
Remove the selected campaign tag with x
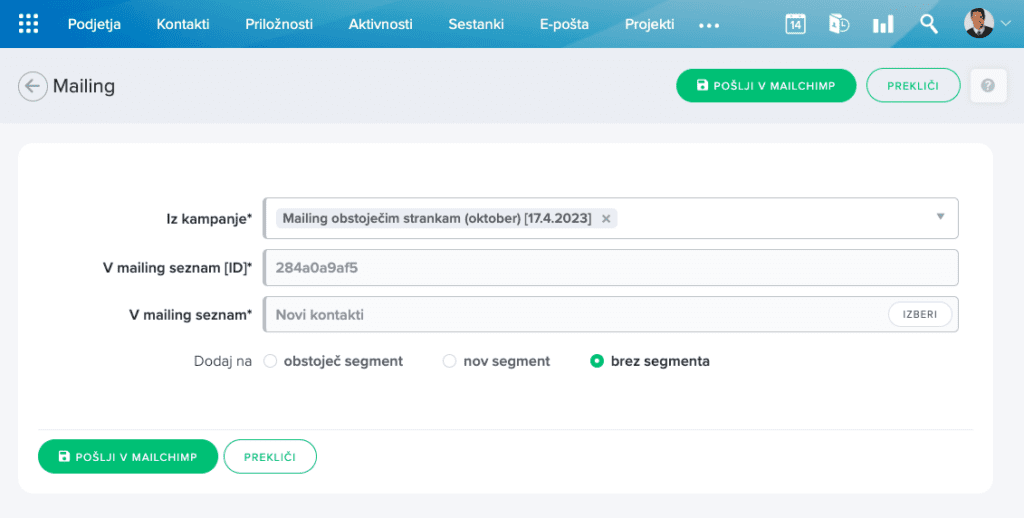click(606, 219)
